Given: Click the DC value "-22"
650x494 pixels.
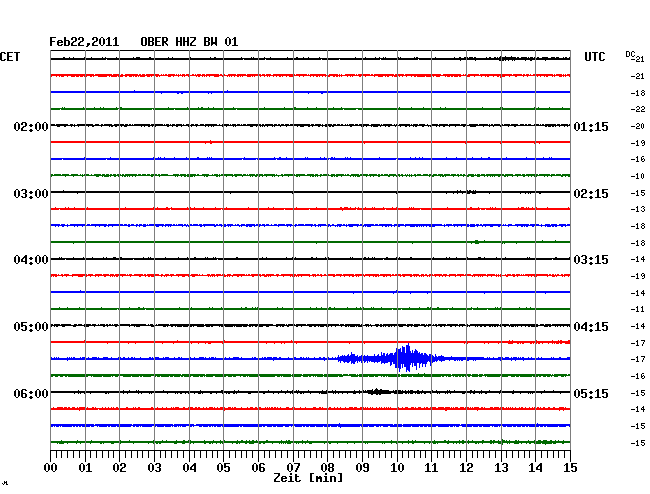Looking at the screenshot, I should [638, 109].
